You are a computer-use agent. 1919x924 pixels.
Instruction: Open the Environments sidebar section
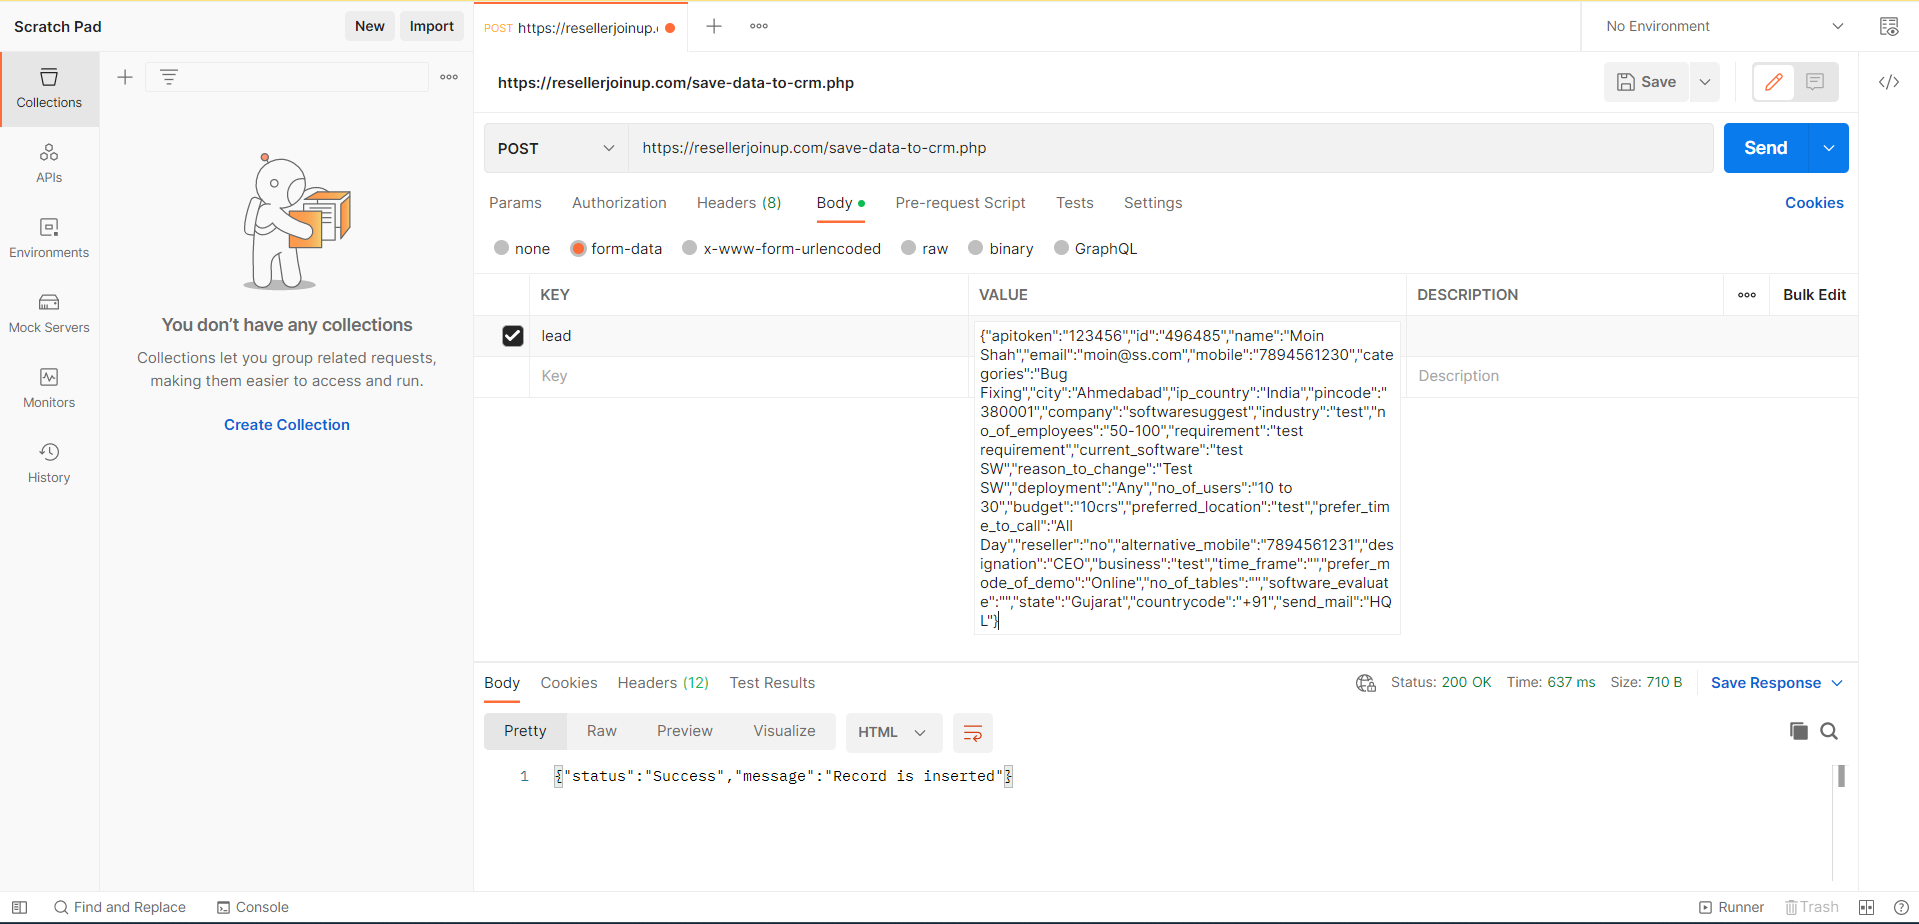coord(49,239)
